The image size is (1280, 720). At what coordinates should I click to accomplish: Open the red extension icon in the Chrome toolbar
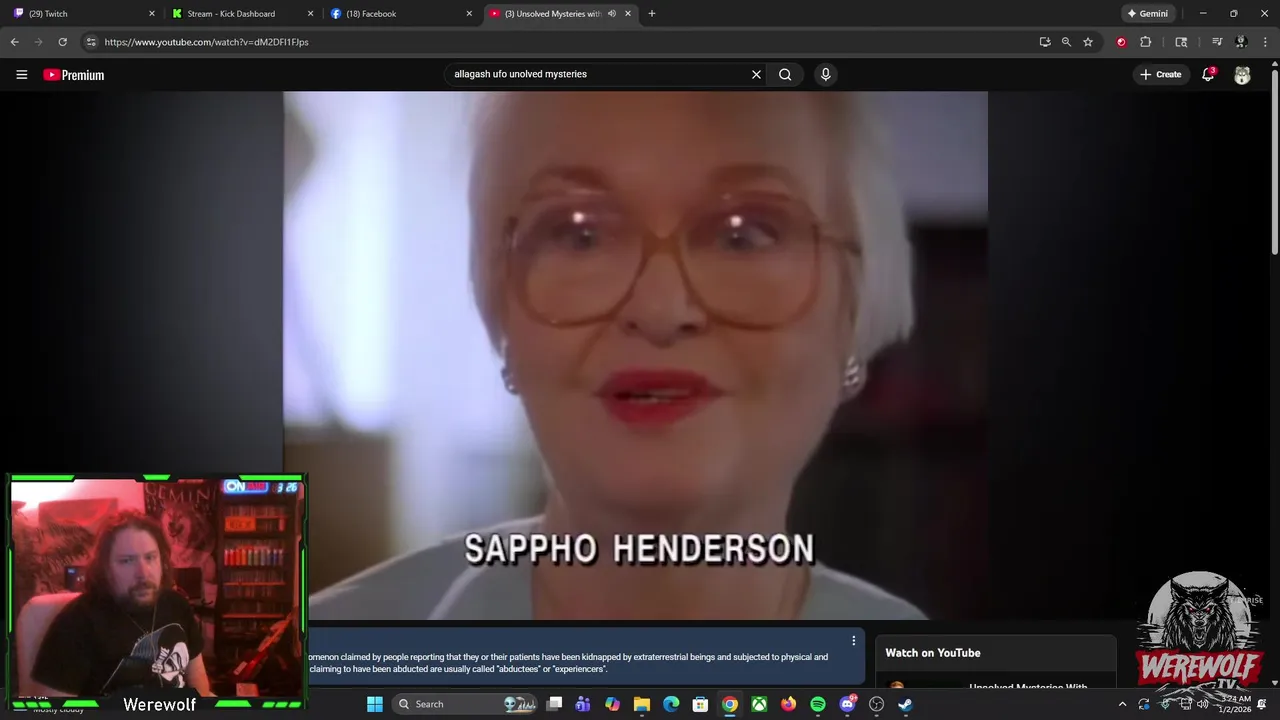(1121, 42)
